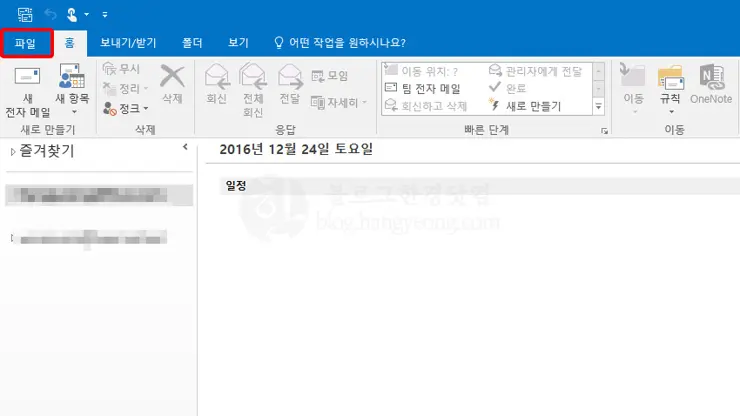Click the send/receive all folders icon
This screenshot has height=416, width=740.
pyautogui.click(x=25, y=14)
